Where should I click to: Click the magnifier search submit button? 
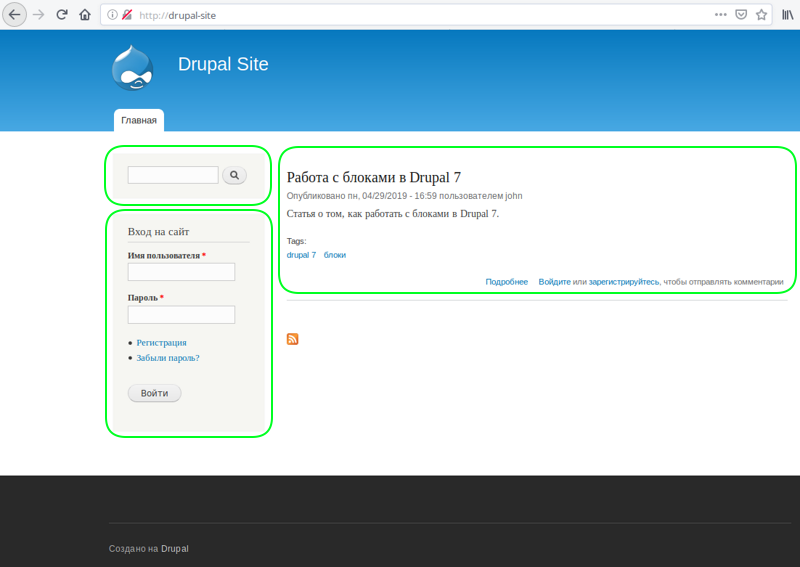pyautogui.click(x=234, y=175)
